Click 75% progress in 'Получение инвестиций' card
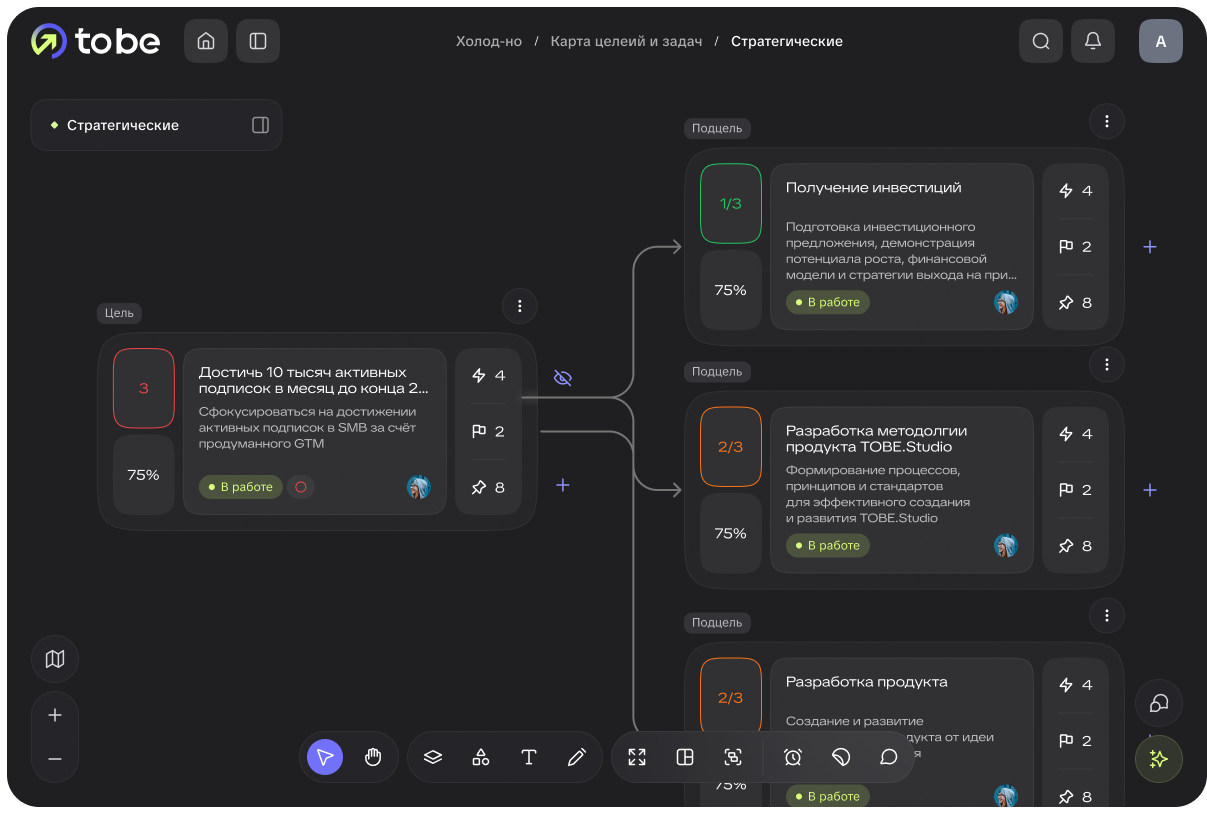 coord(730,290)
